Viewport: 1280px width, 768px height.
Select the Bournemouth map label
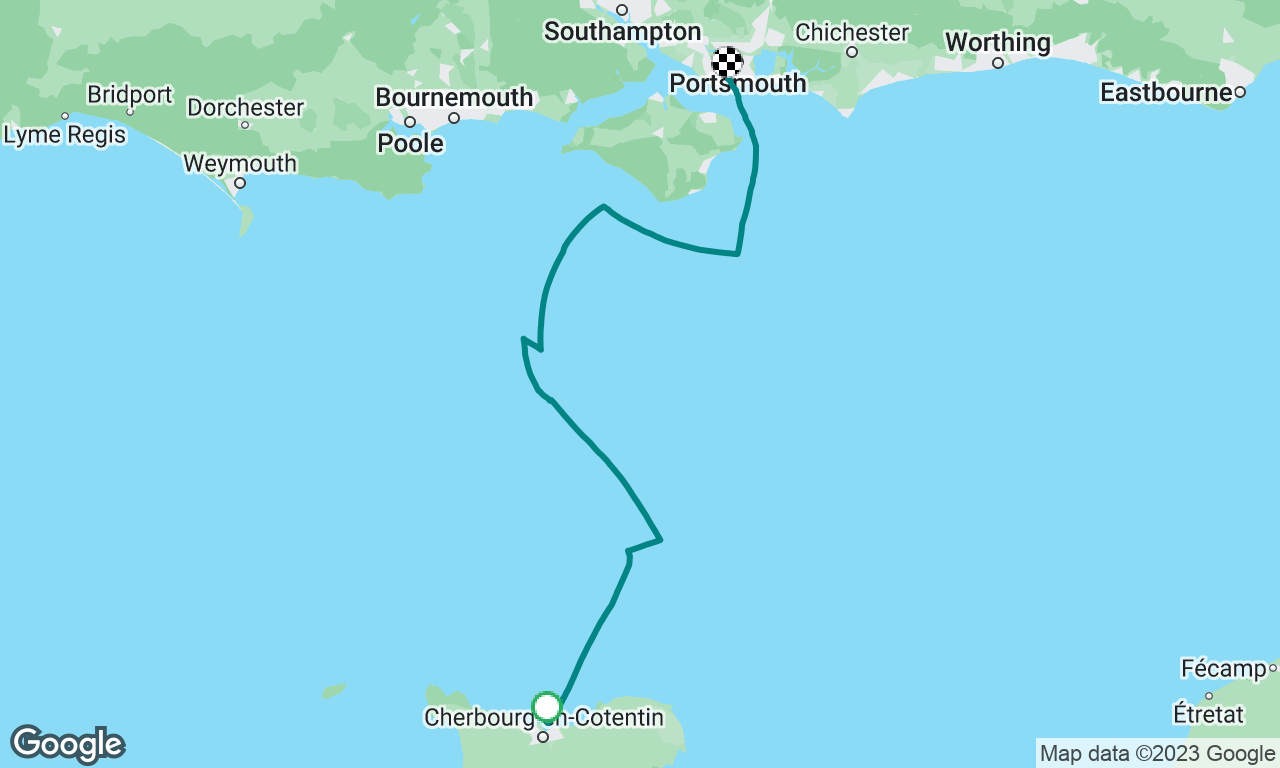pos(454,98)
